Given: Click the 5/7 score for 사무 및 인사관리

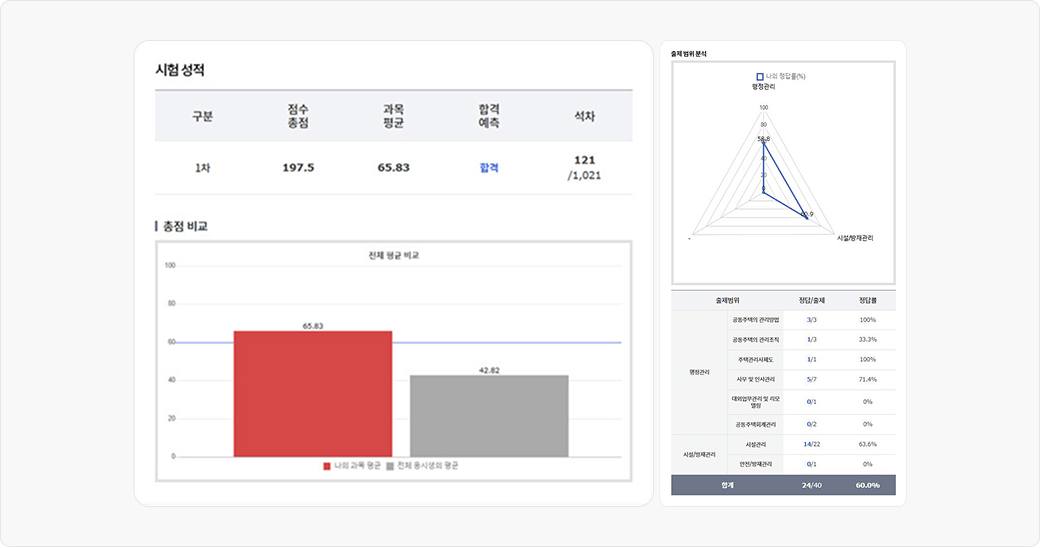Looking at the screenshot, I should click(x=812, y=379).
